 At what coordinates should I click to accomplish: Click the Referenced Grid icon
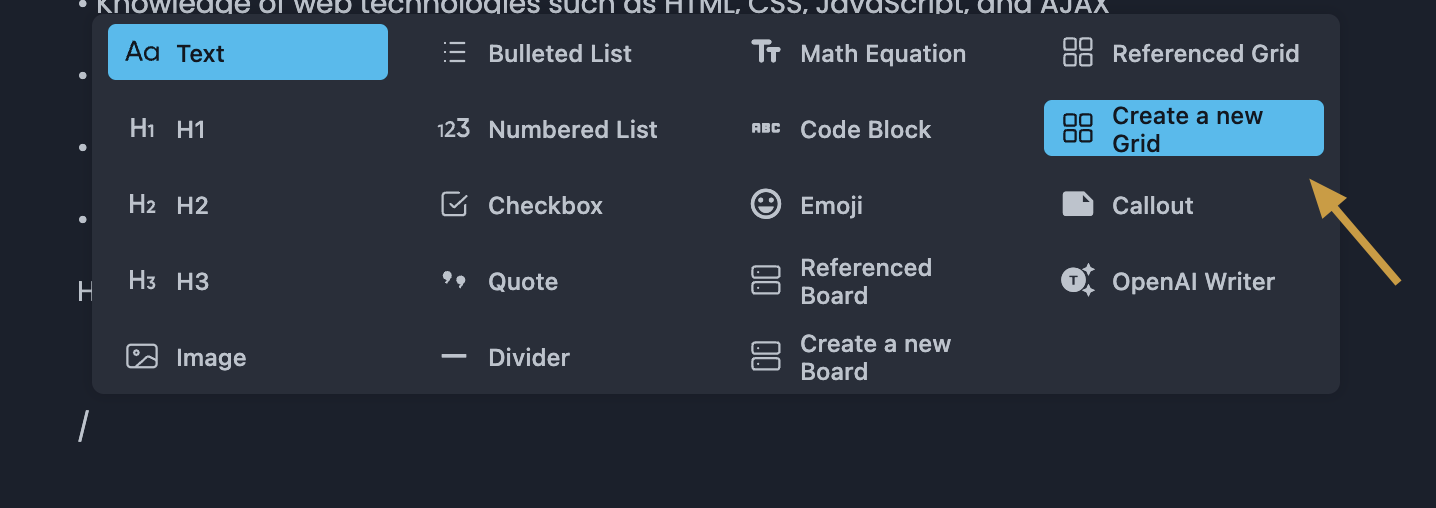coord(1078,53)
